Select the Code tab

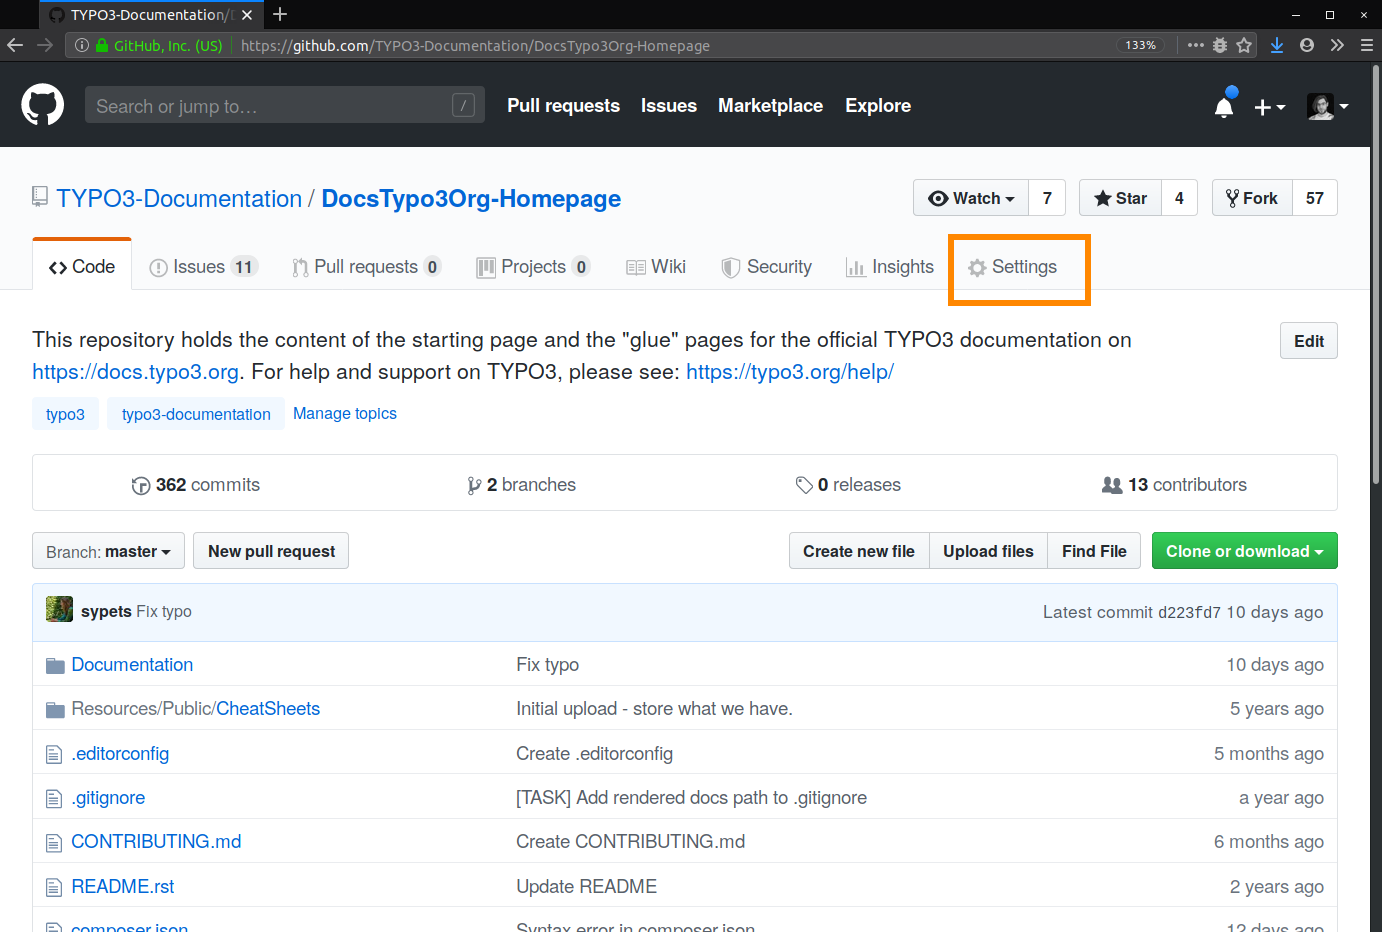(x=82, y=266)
